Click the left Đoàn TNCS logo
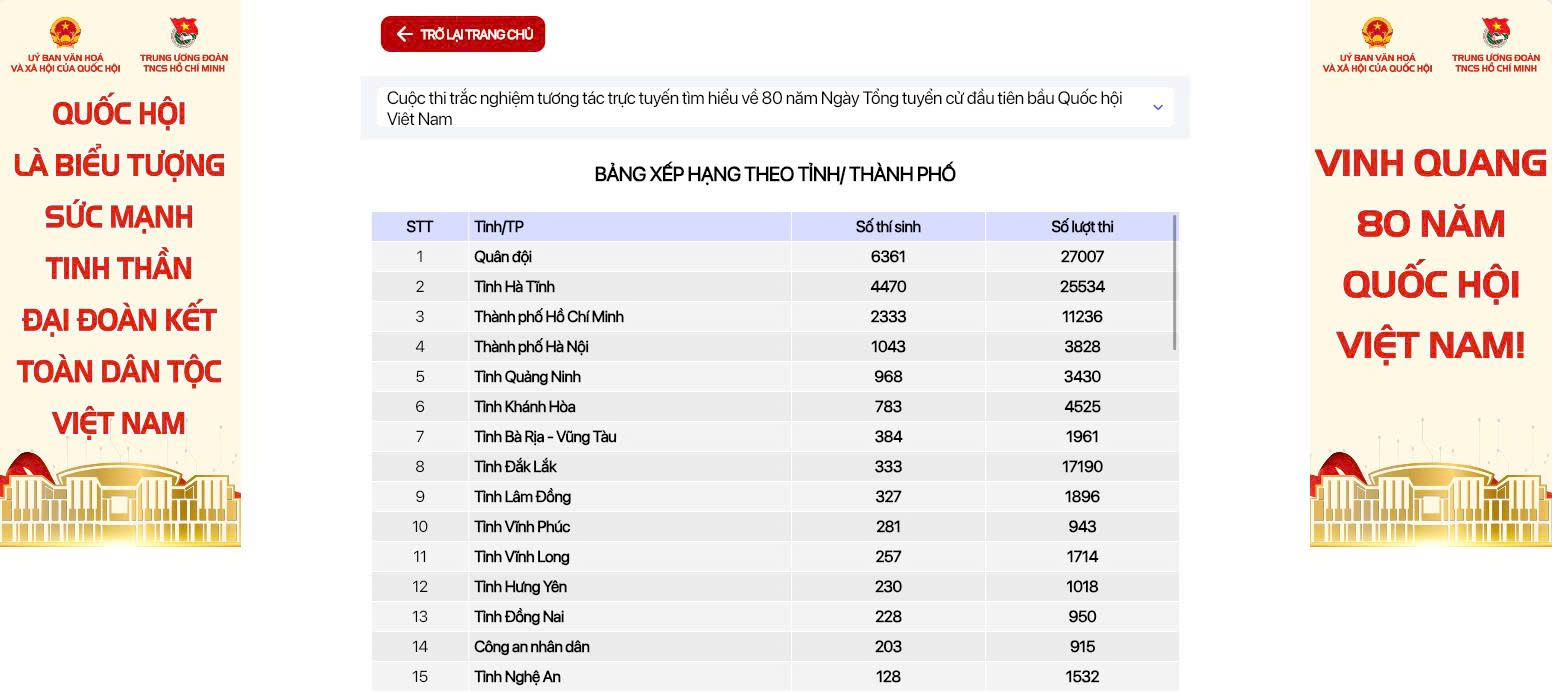 tap(184, 32)
